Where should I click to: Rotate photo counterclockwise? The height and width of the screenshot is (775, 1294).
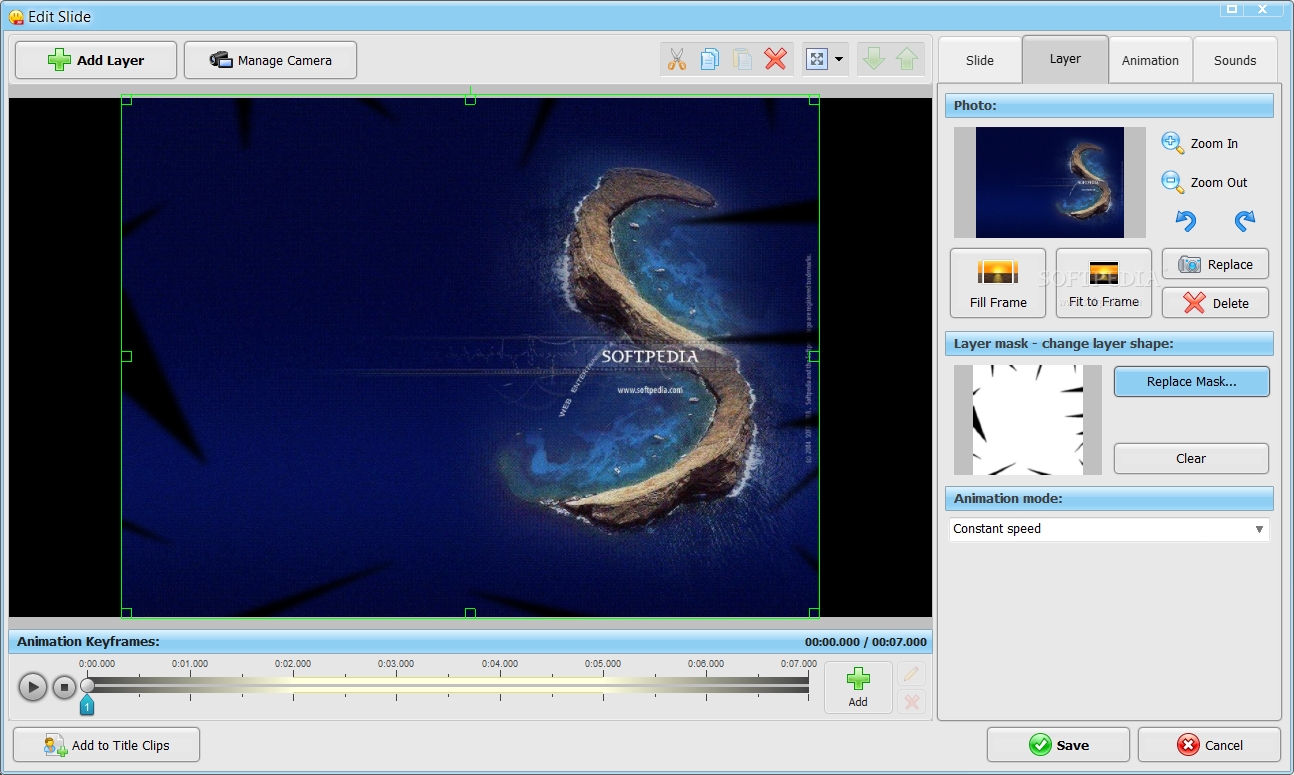click(x=1186, y=221)
